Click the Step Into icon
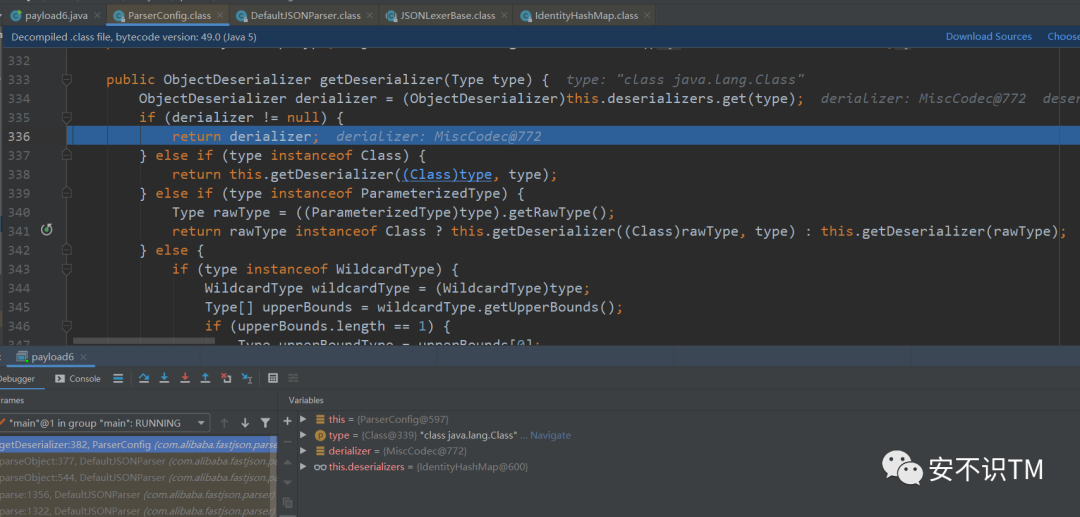 point(164,378)
